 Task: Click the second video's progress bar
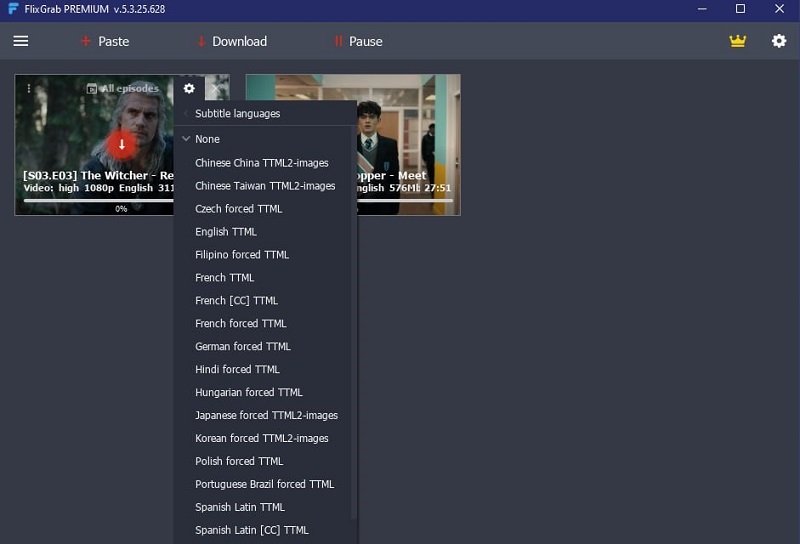[405, 201]
